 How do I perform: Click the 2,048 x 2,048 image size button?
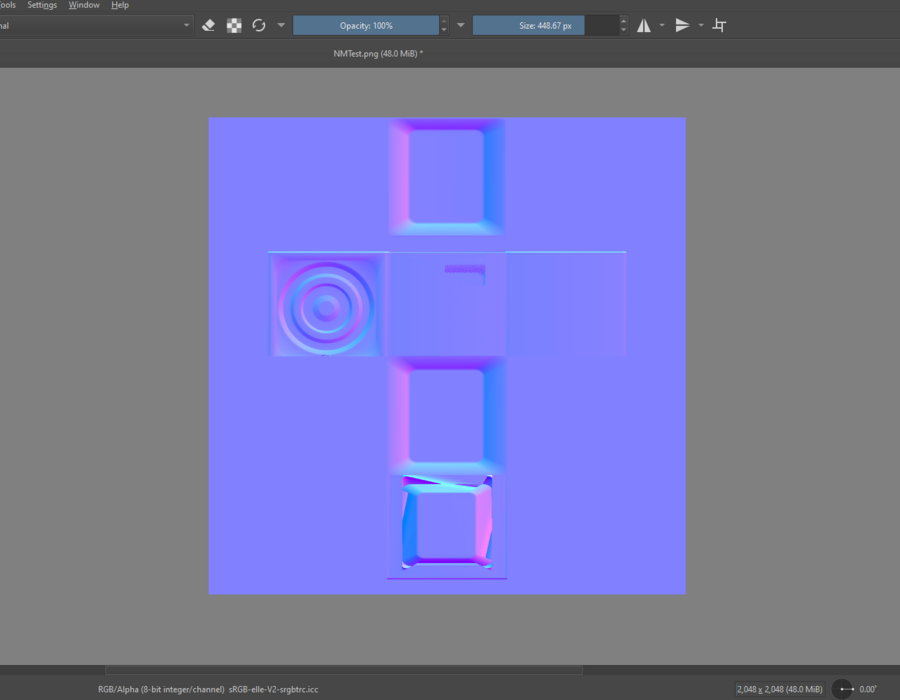tap(779, 689)
